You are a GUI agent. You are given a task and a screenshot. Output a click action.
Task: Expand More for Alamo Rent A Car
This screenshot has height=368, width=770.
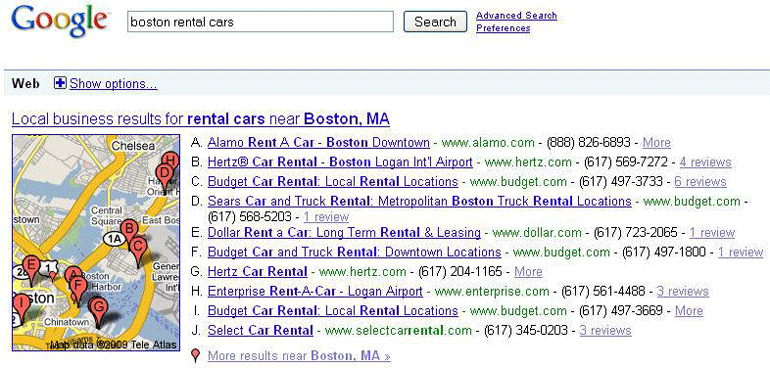click(657, 143)
